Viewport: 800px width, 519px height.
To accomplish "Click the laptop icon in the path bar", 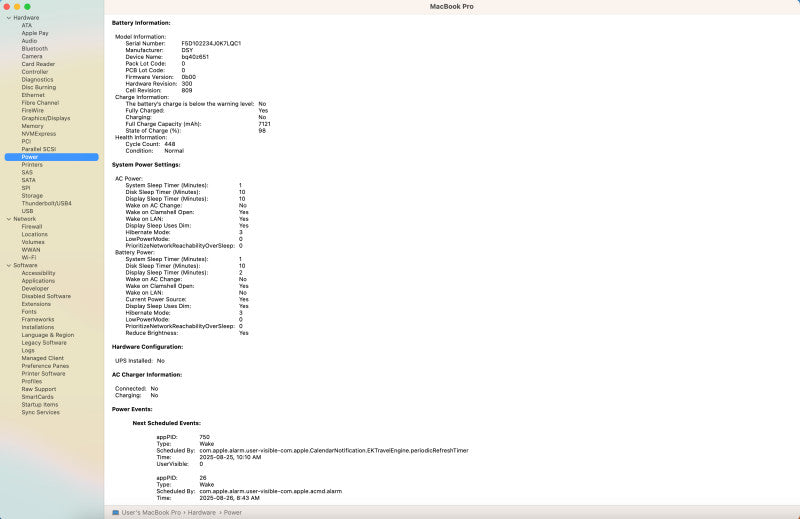I will point(116,512).
